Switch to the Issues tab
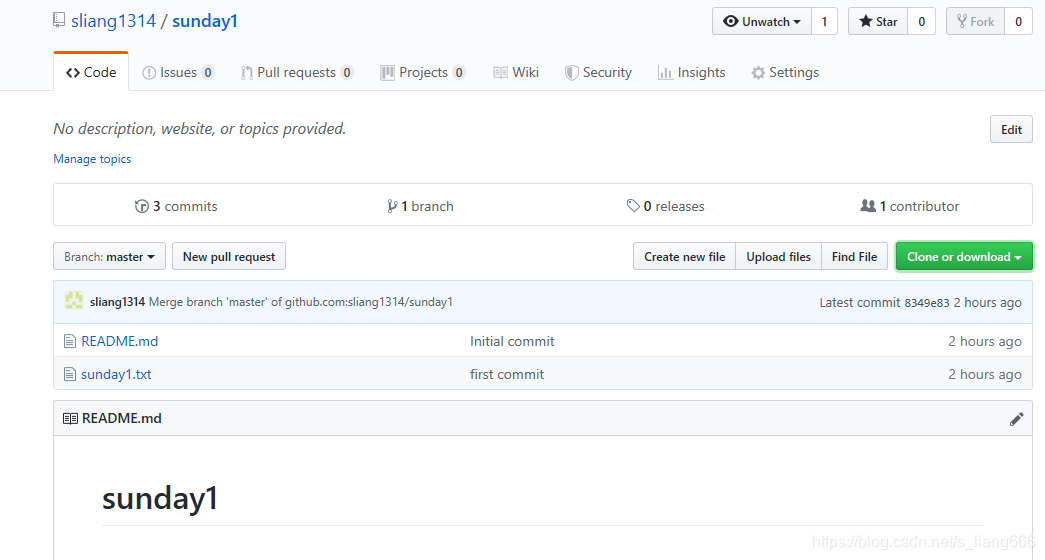 pyautogui.click(x=178, y=72)
